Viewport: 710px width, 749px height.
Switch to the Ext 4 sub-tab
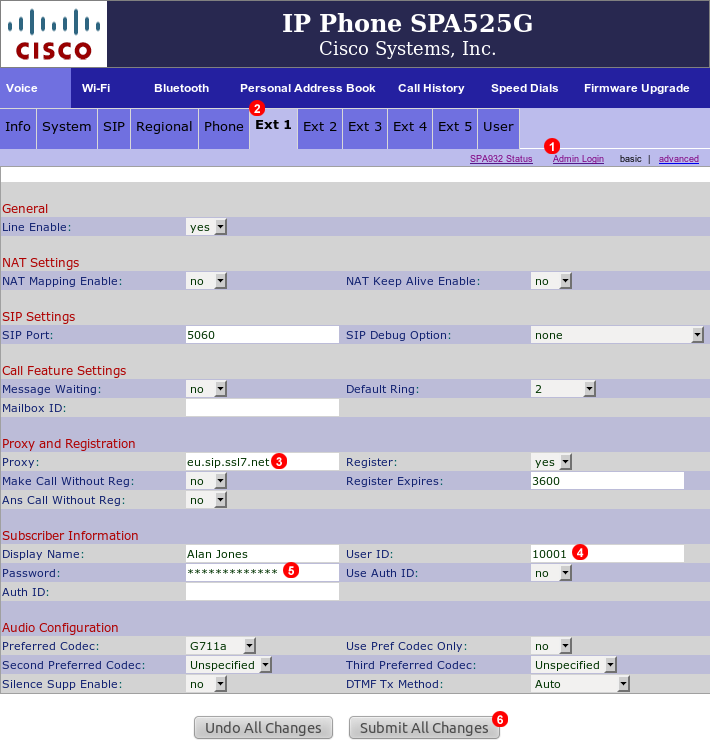(410, 128)
